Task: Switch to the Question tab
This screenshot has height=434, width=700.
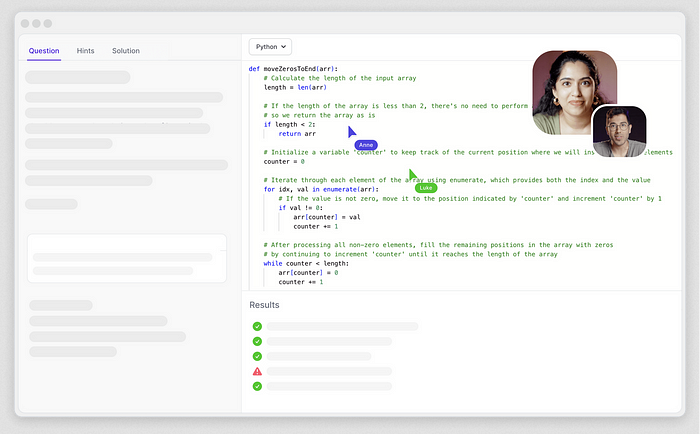Action: 44,51
